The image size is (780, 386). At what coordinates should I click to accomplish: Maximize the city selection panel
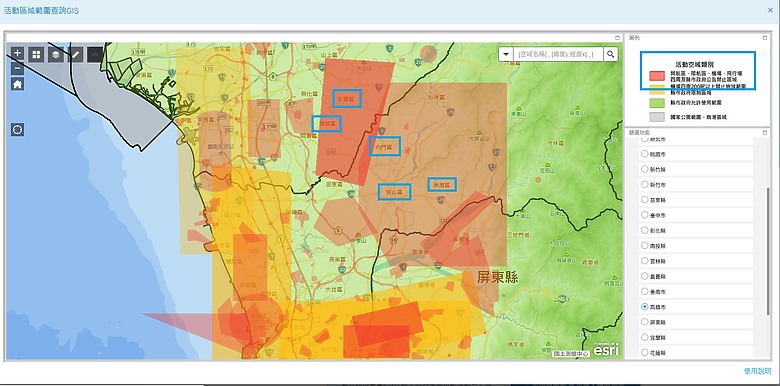pos(765,132)
